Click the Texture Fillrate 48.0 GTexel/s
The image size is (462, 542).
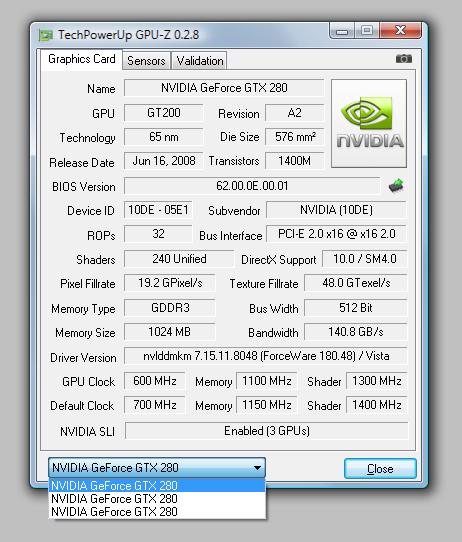click(x=356, y=283)
